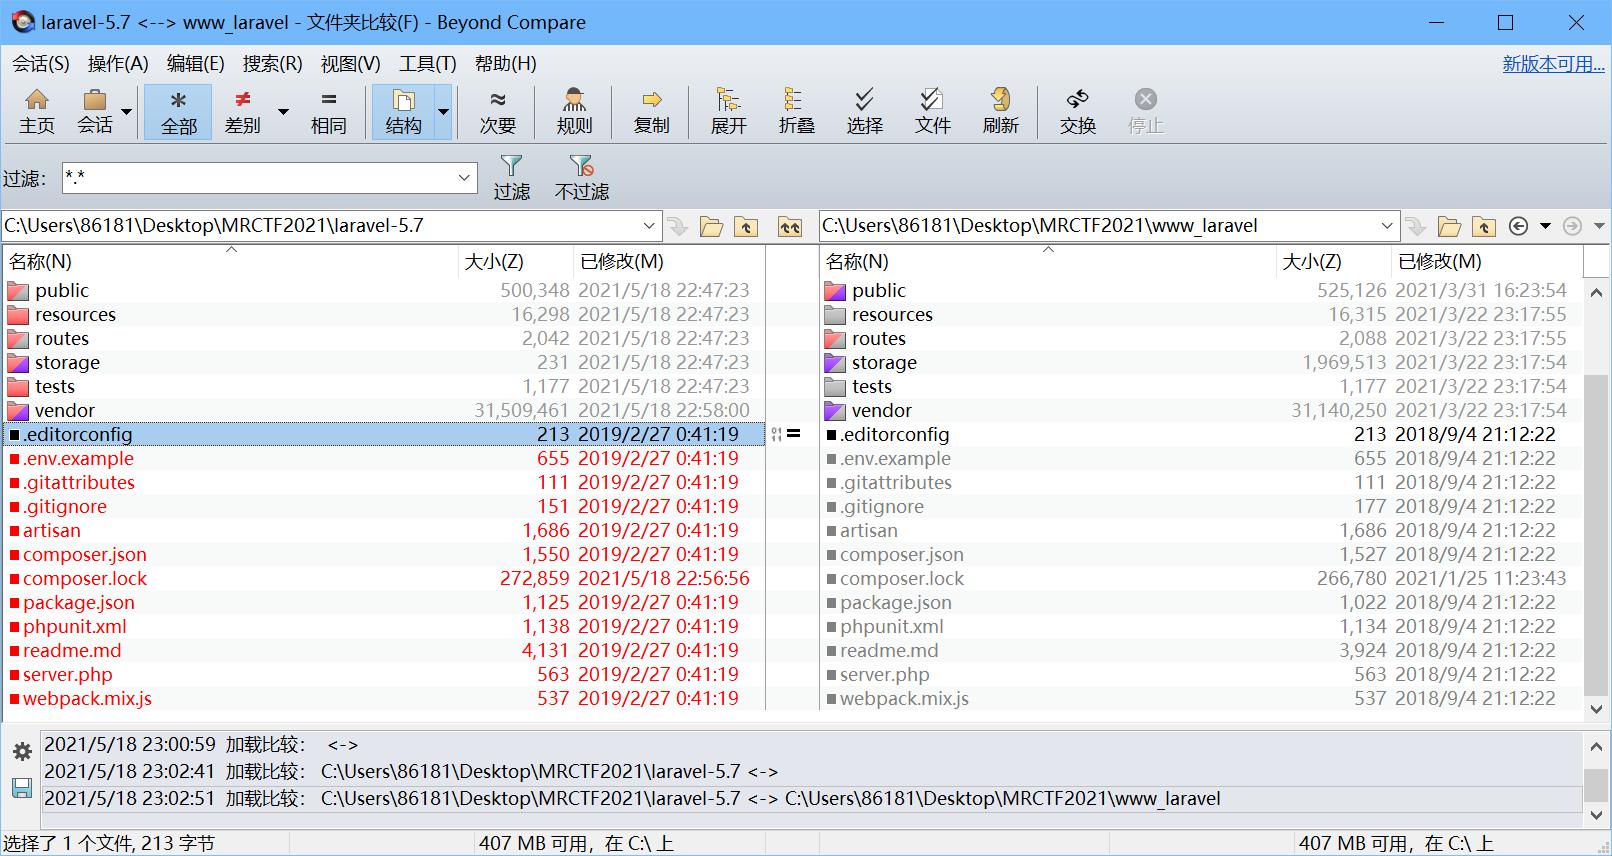
Task: Open the 搜索(R) menu
Action: [272, 64]
